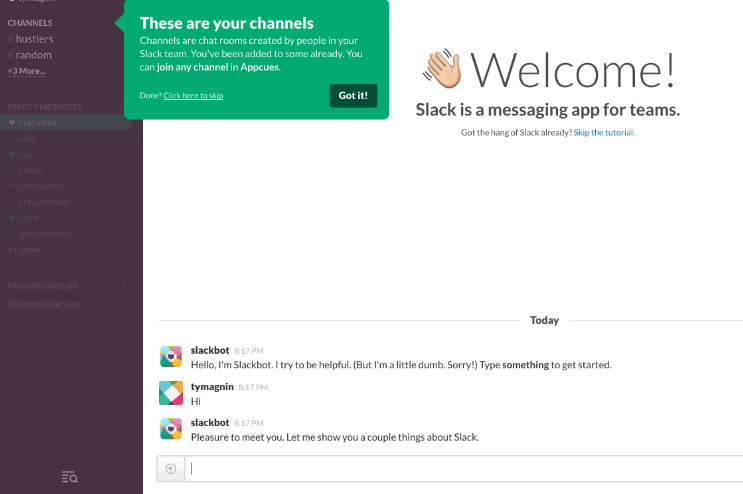Open direct message with jax
This screenshot has width=743, height=494.
pos(25,154)
